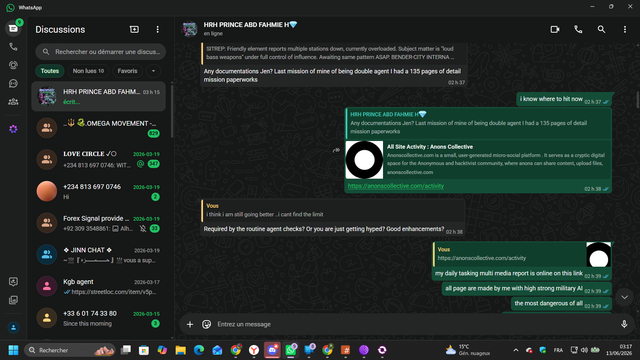Search within the current conversation
Screen dimensions: 640x360
coord(601,29)
